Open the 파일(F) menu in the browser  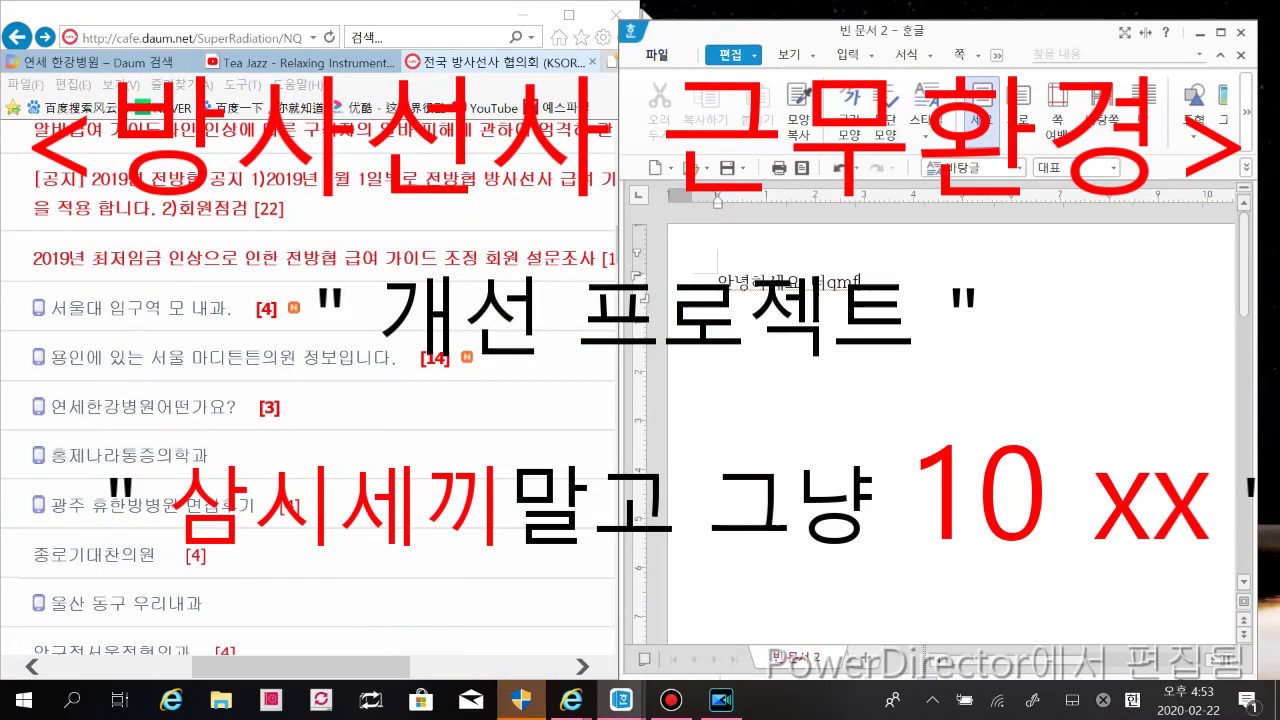coord(25,85)
